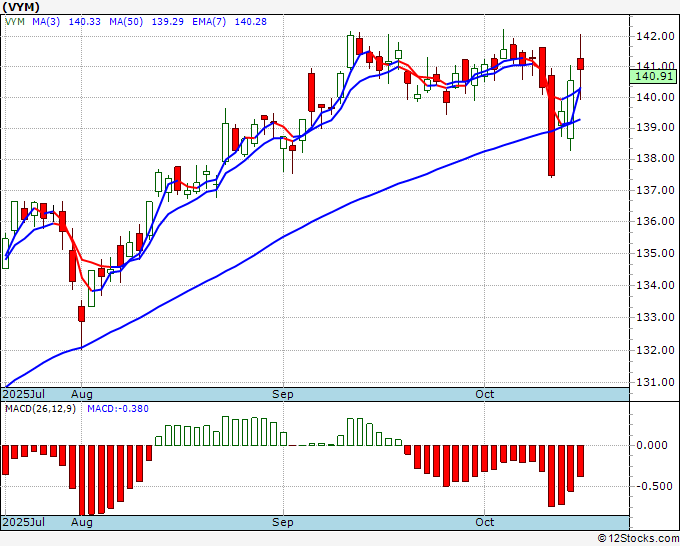Image resolution: width=680 pixels, height=546 pixels.
Task: Click the 0.000 MACD axis label
Action: [652, 445]
